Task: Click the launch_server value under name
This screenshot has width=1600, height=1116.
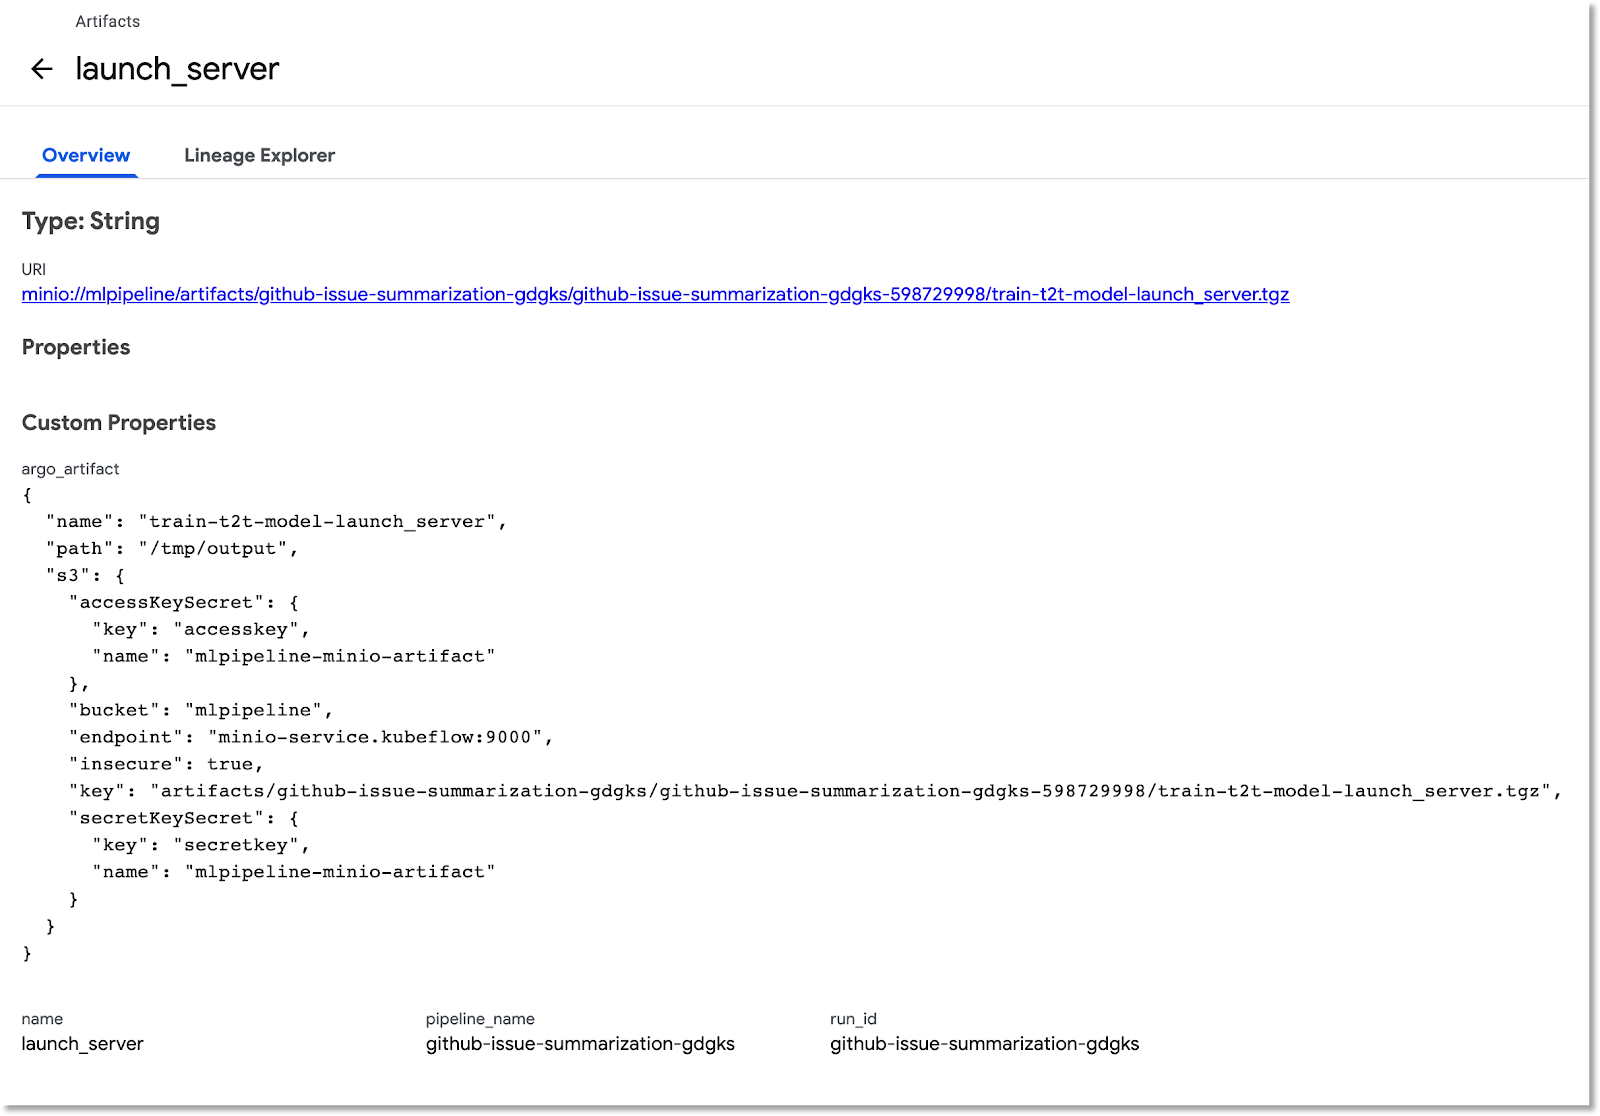Action: click(83, 1044)
